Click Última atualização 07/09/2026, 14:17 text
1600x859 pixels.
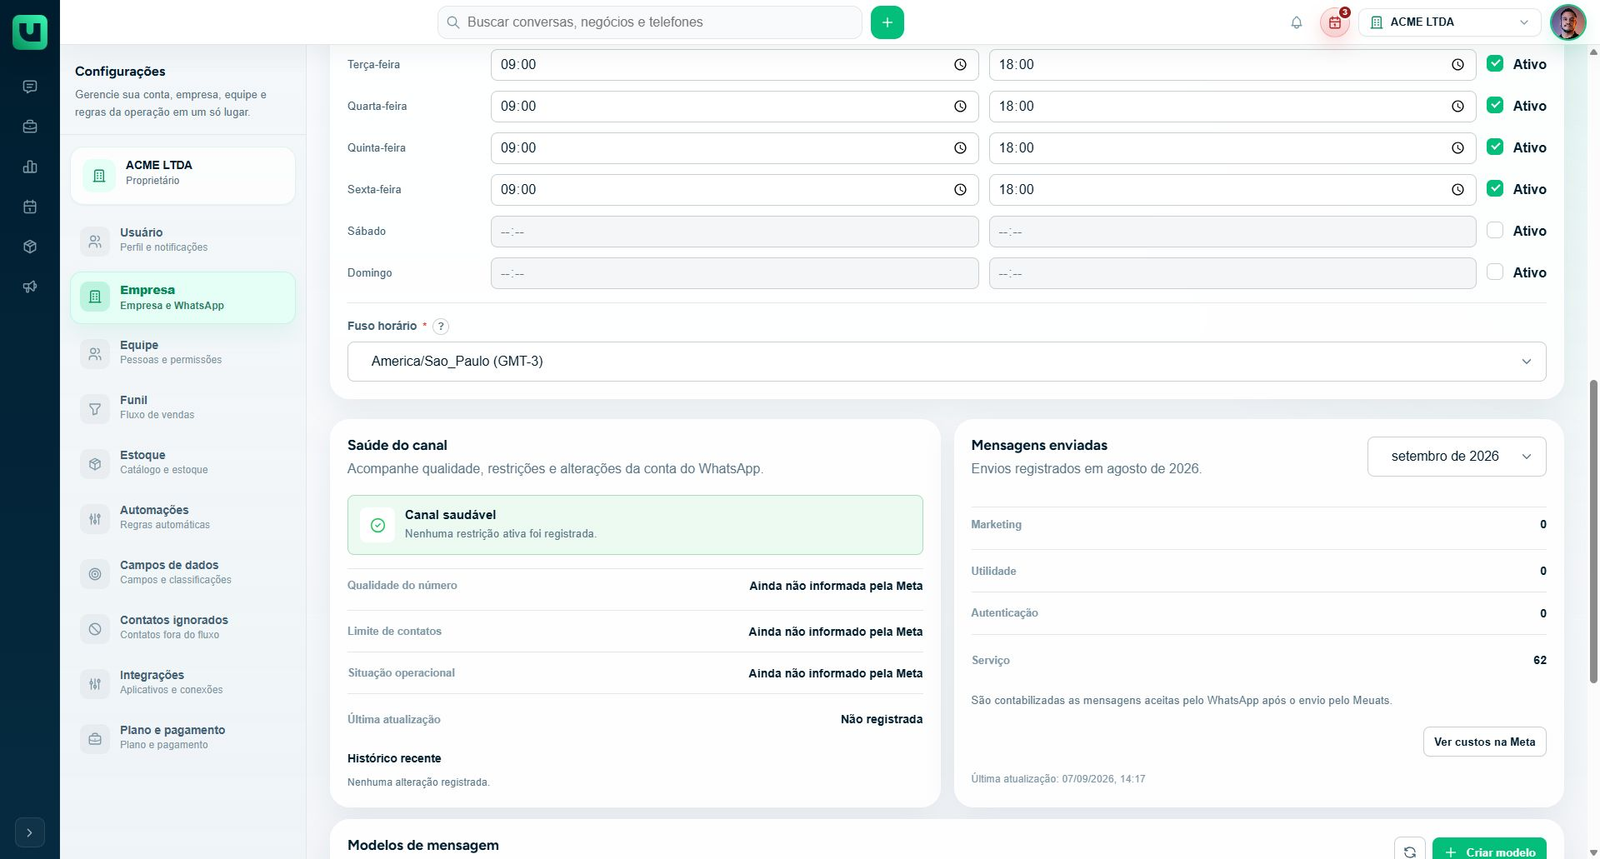click(x=1058, y=779)
